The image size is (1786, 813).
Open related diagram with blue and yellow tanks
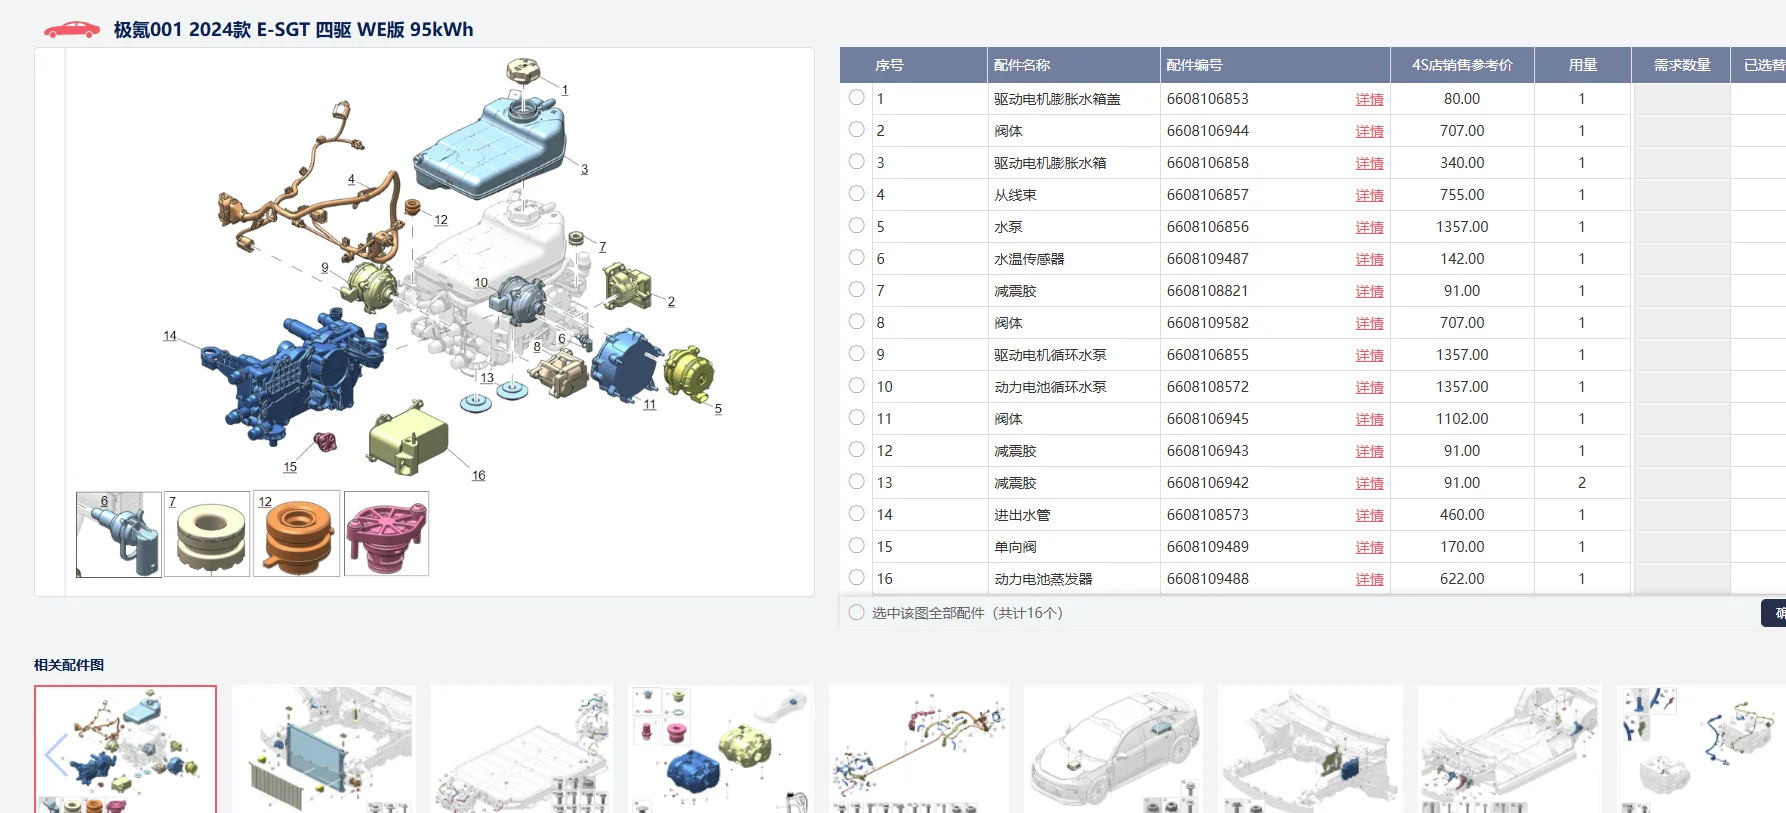[x=720, y=749]
